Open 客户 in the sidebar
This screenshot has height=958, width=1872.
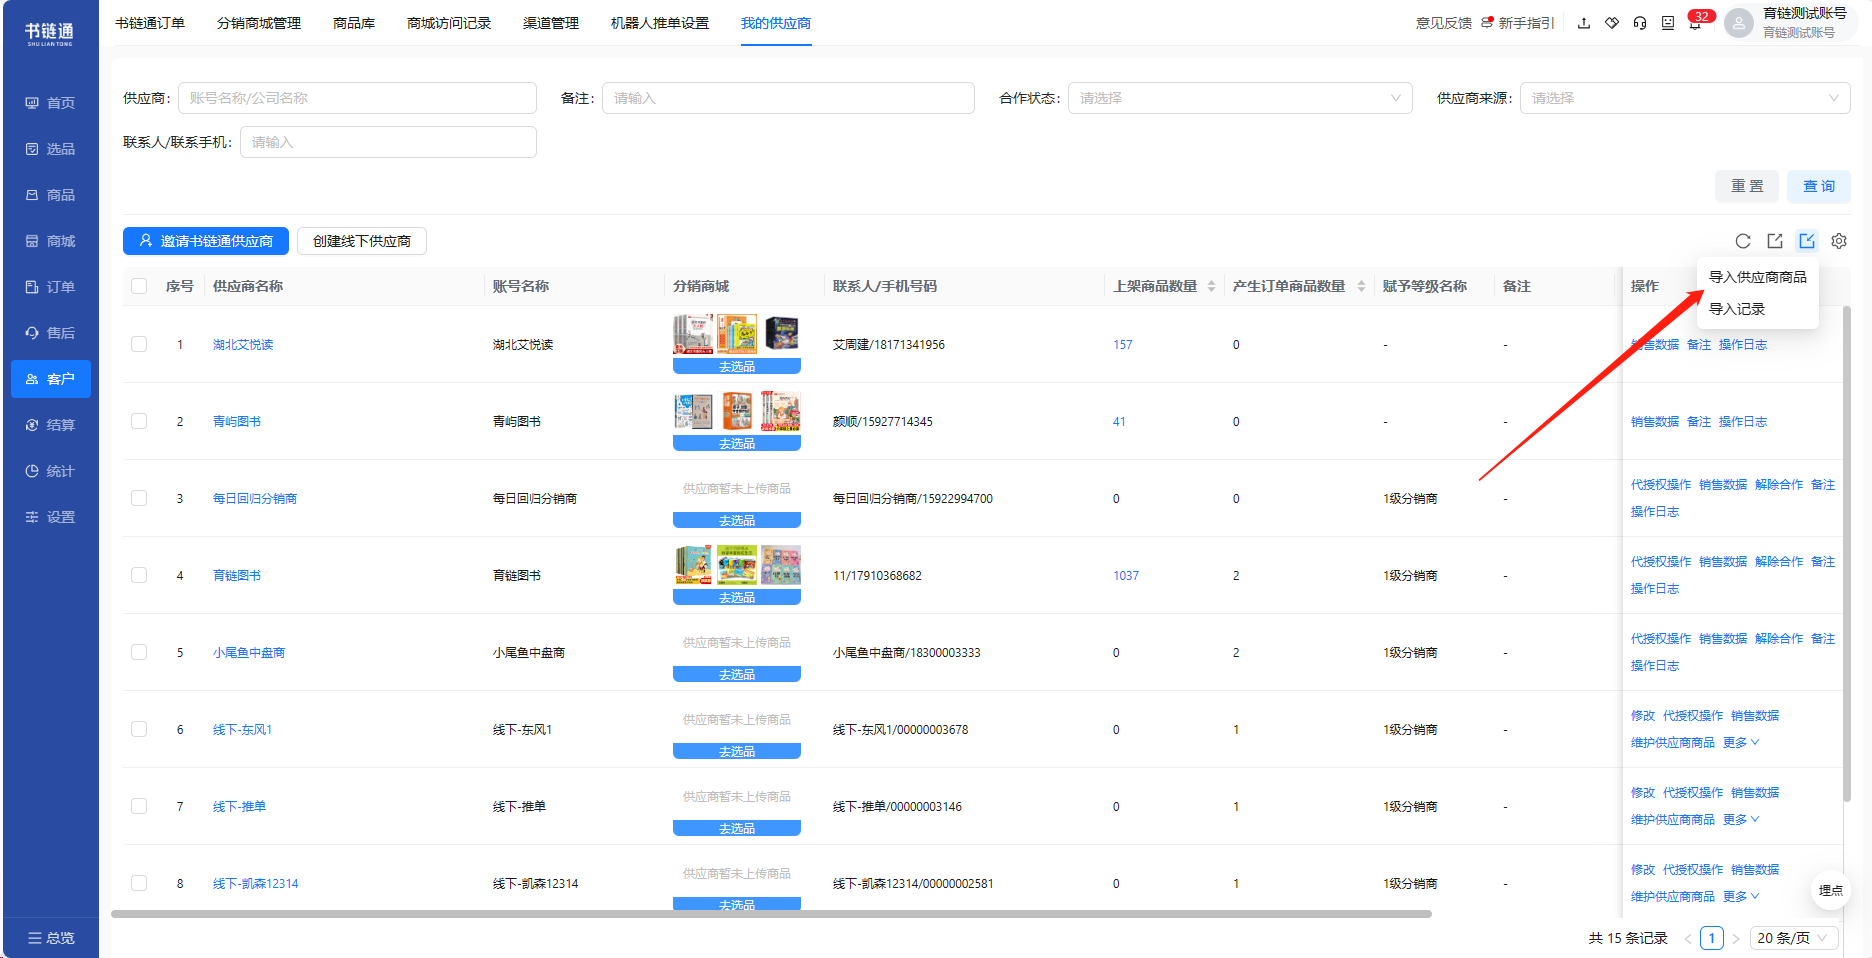51,379
